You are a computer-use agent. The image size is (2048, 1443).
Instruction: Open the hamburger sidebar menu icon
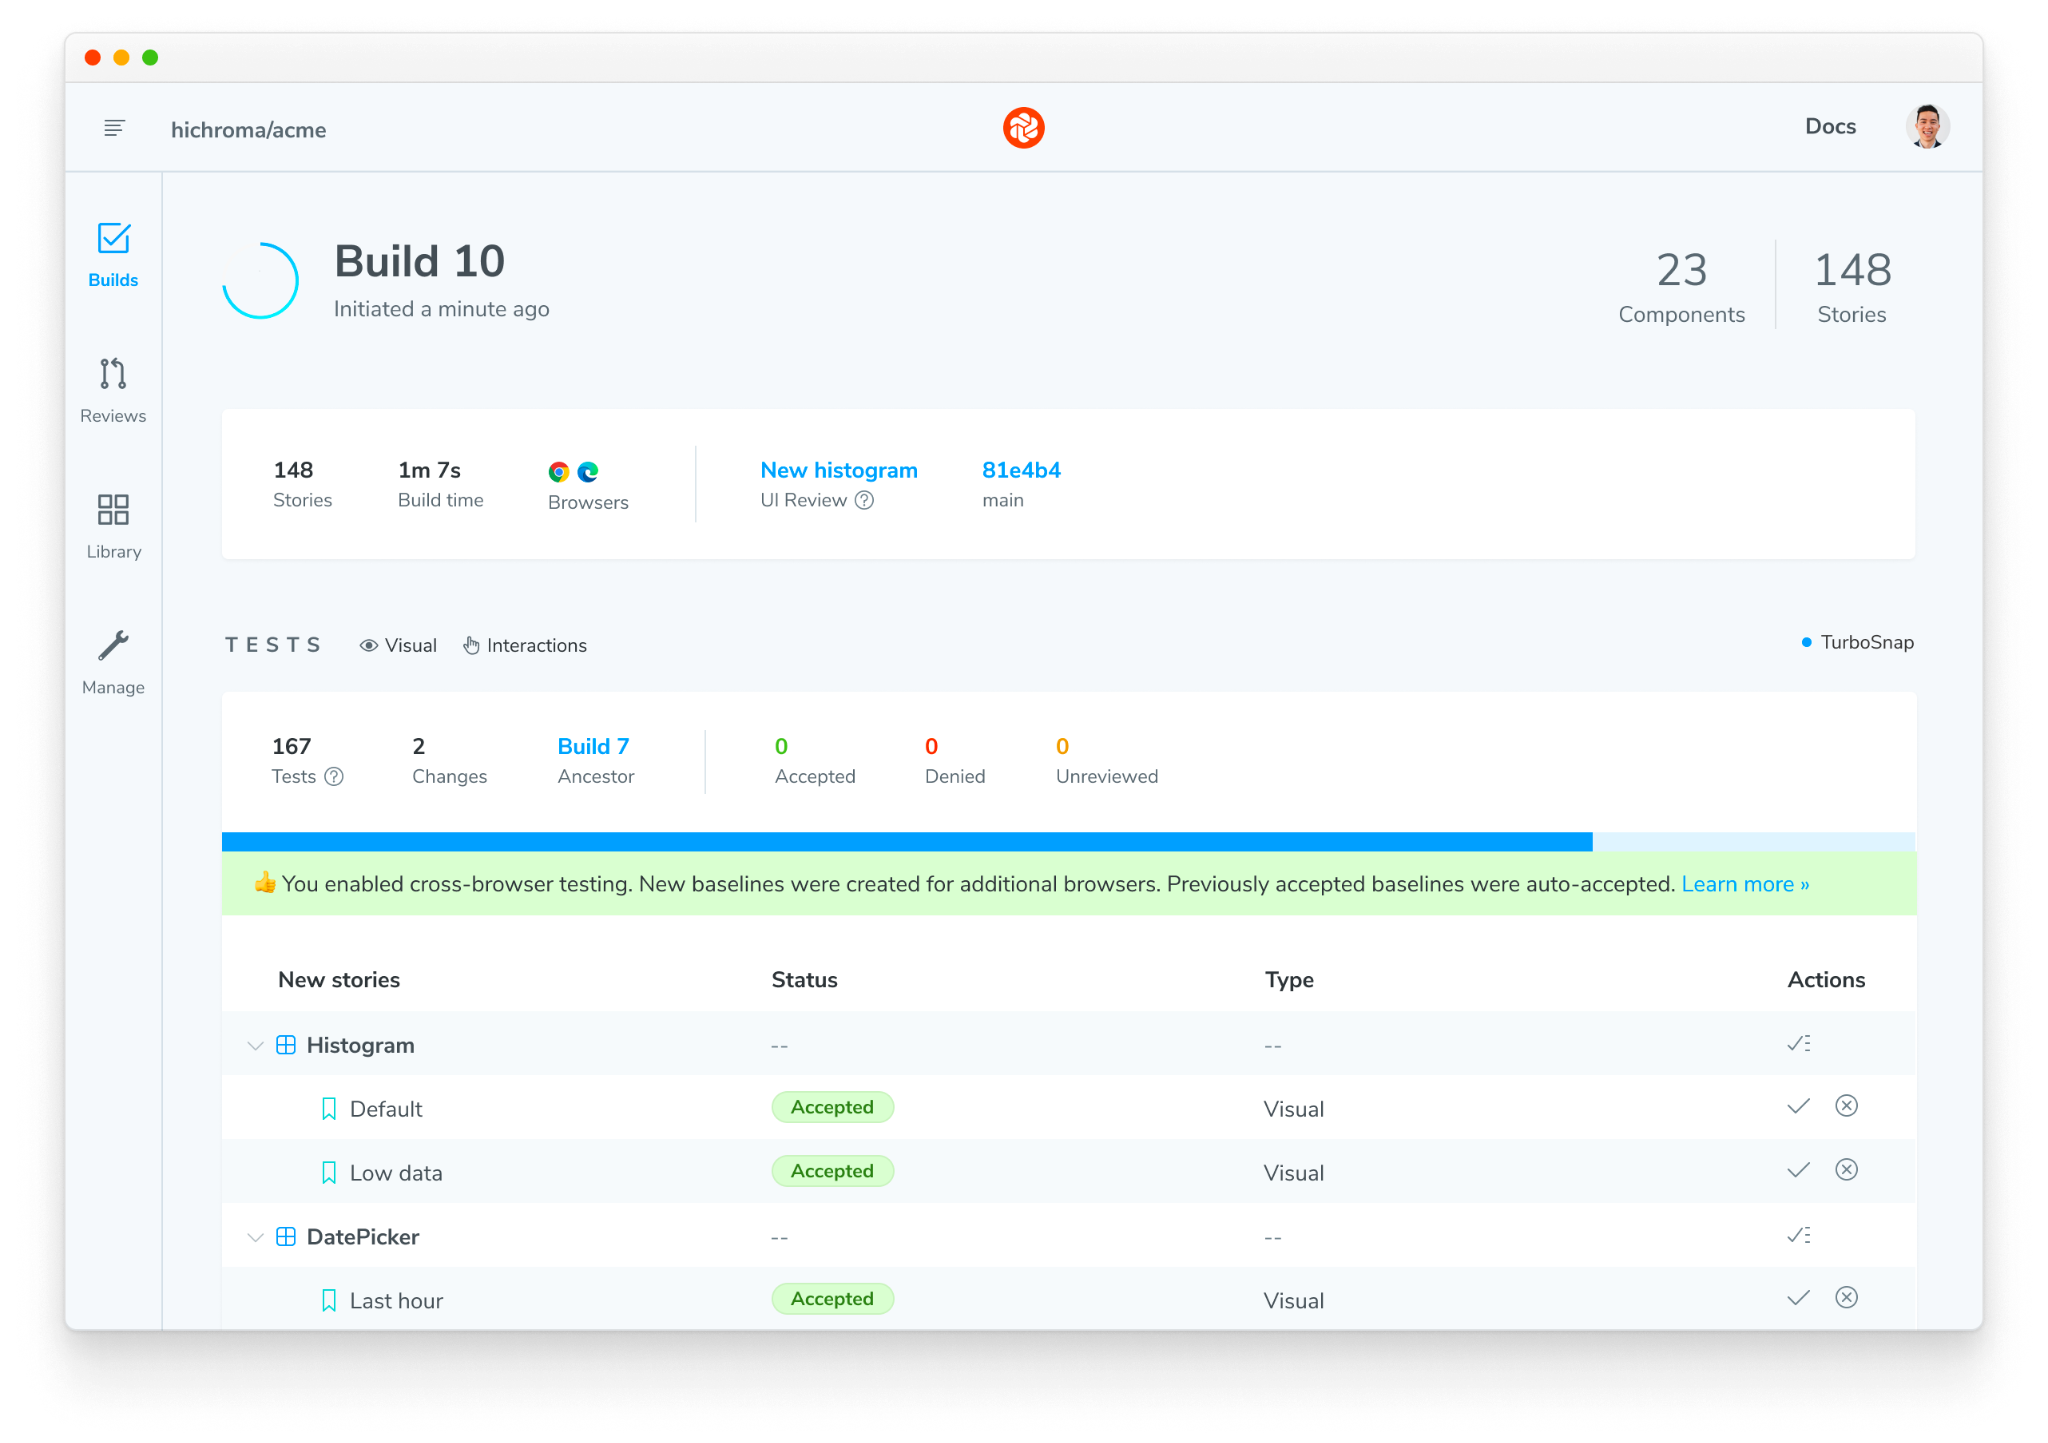(x=114, y=128)
